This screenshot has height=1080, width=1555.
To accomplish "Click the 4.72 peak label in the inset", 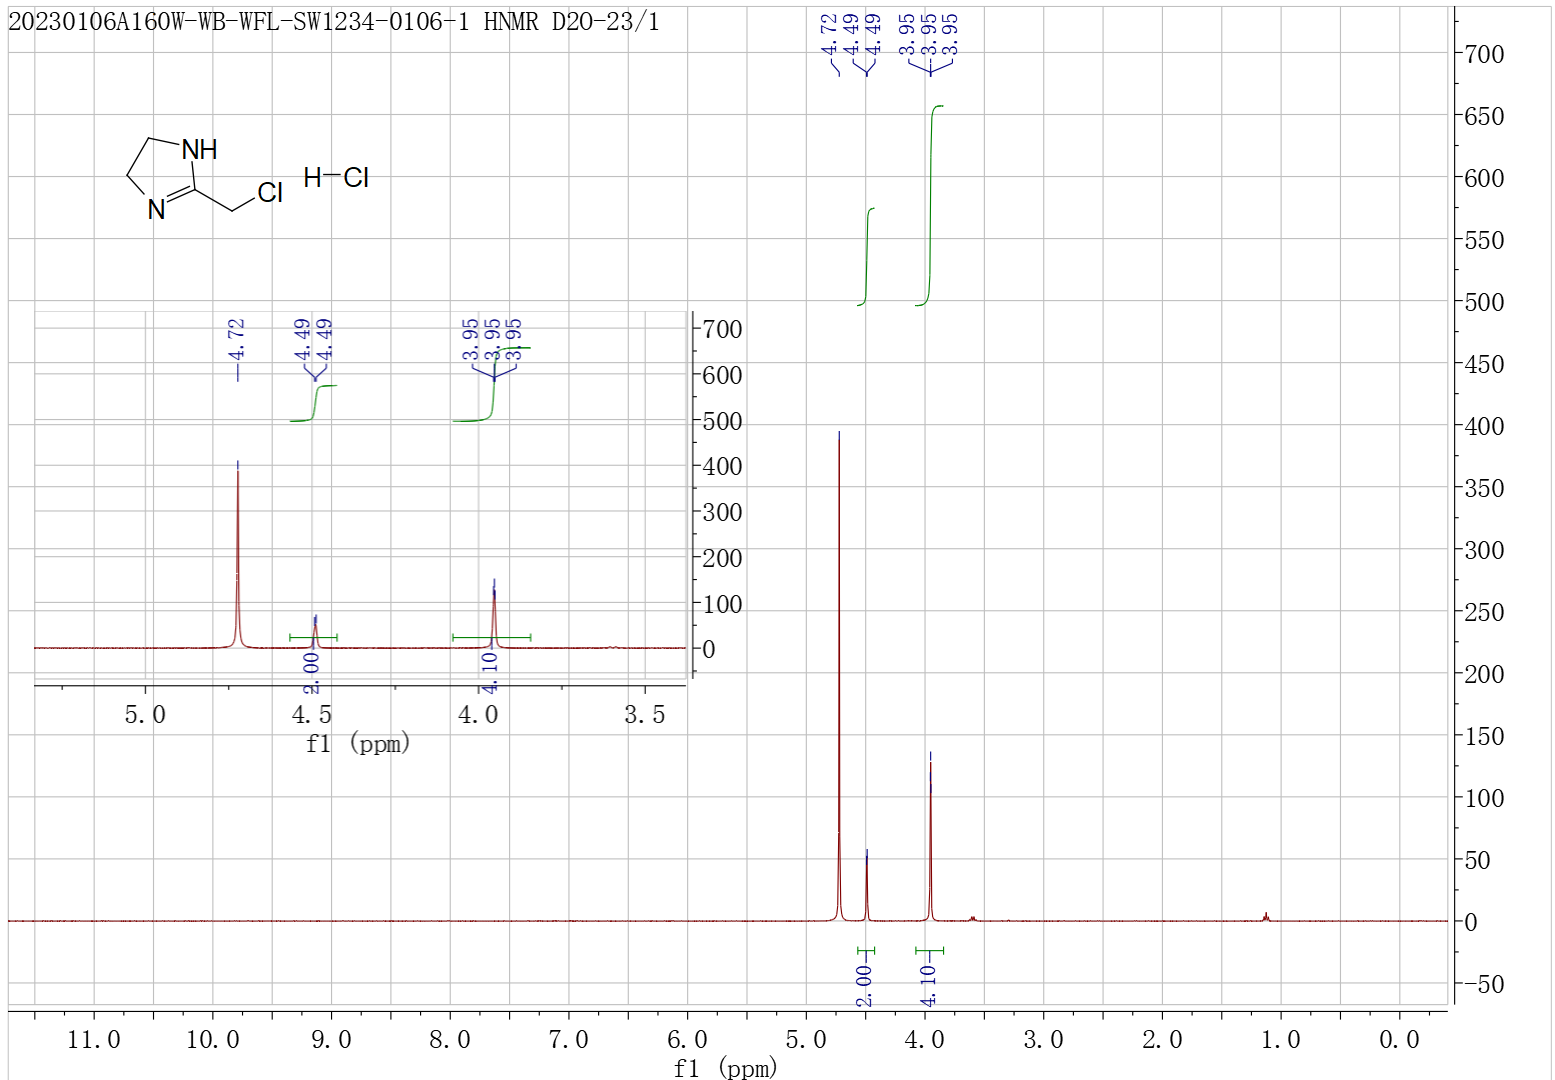I will click(x=237, y=341).
